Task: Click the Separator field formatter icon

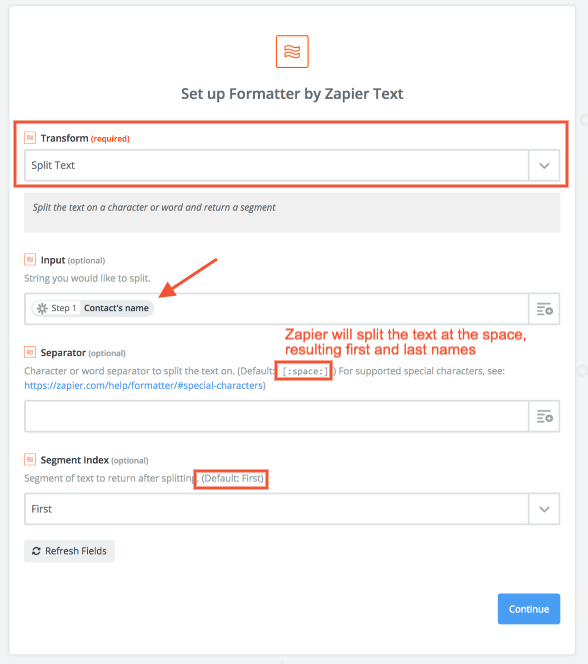Action: click(x=30, y=352)
